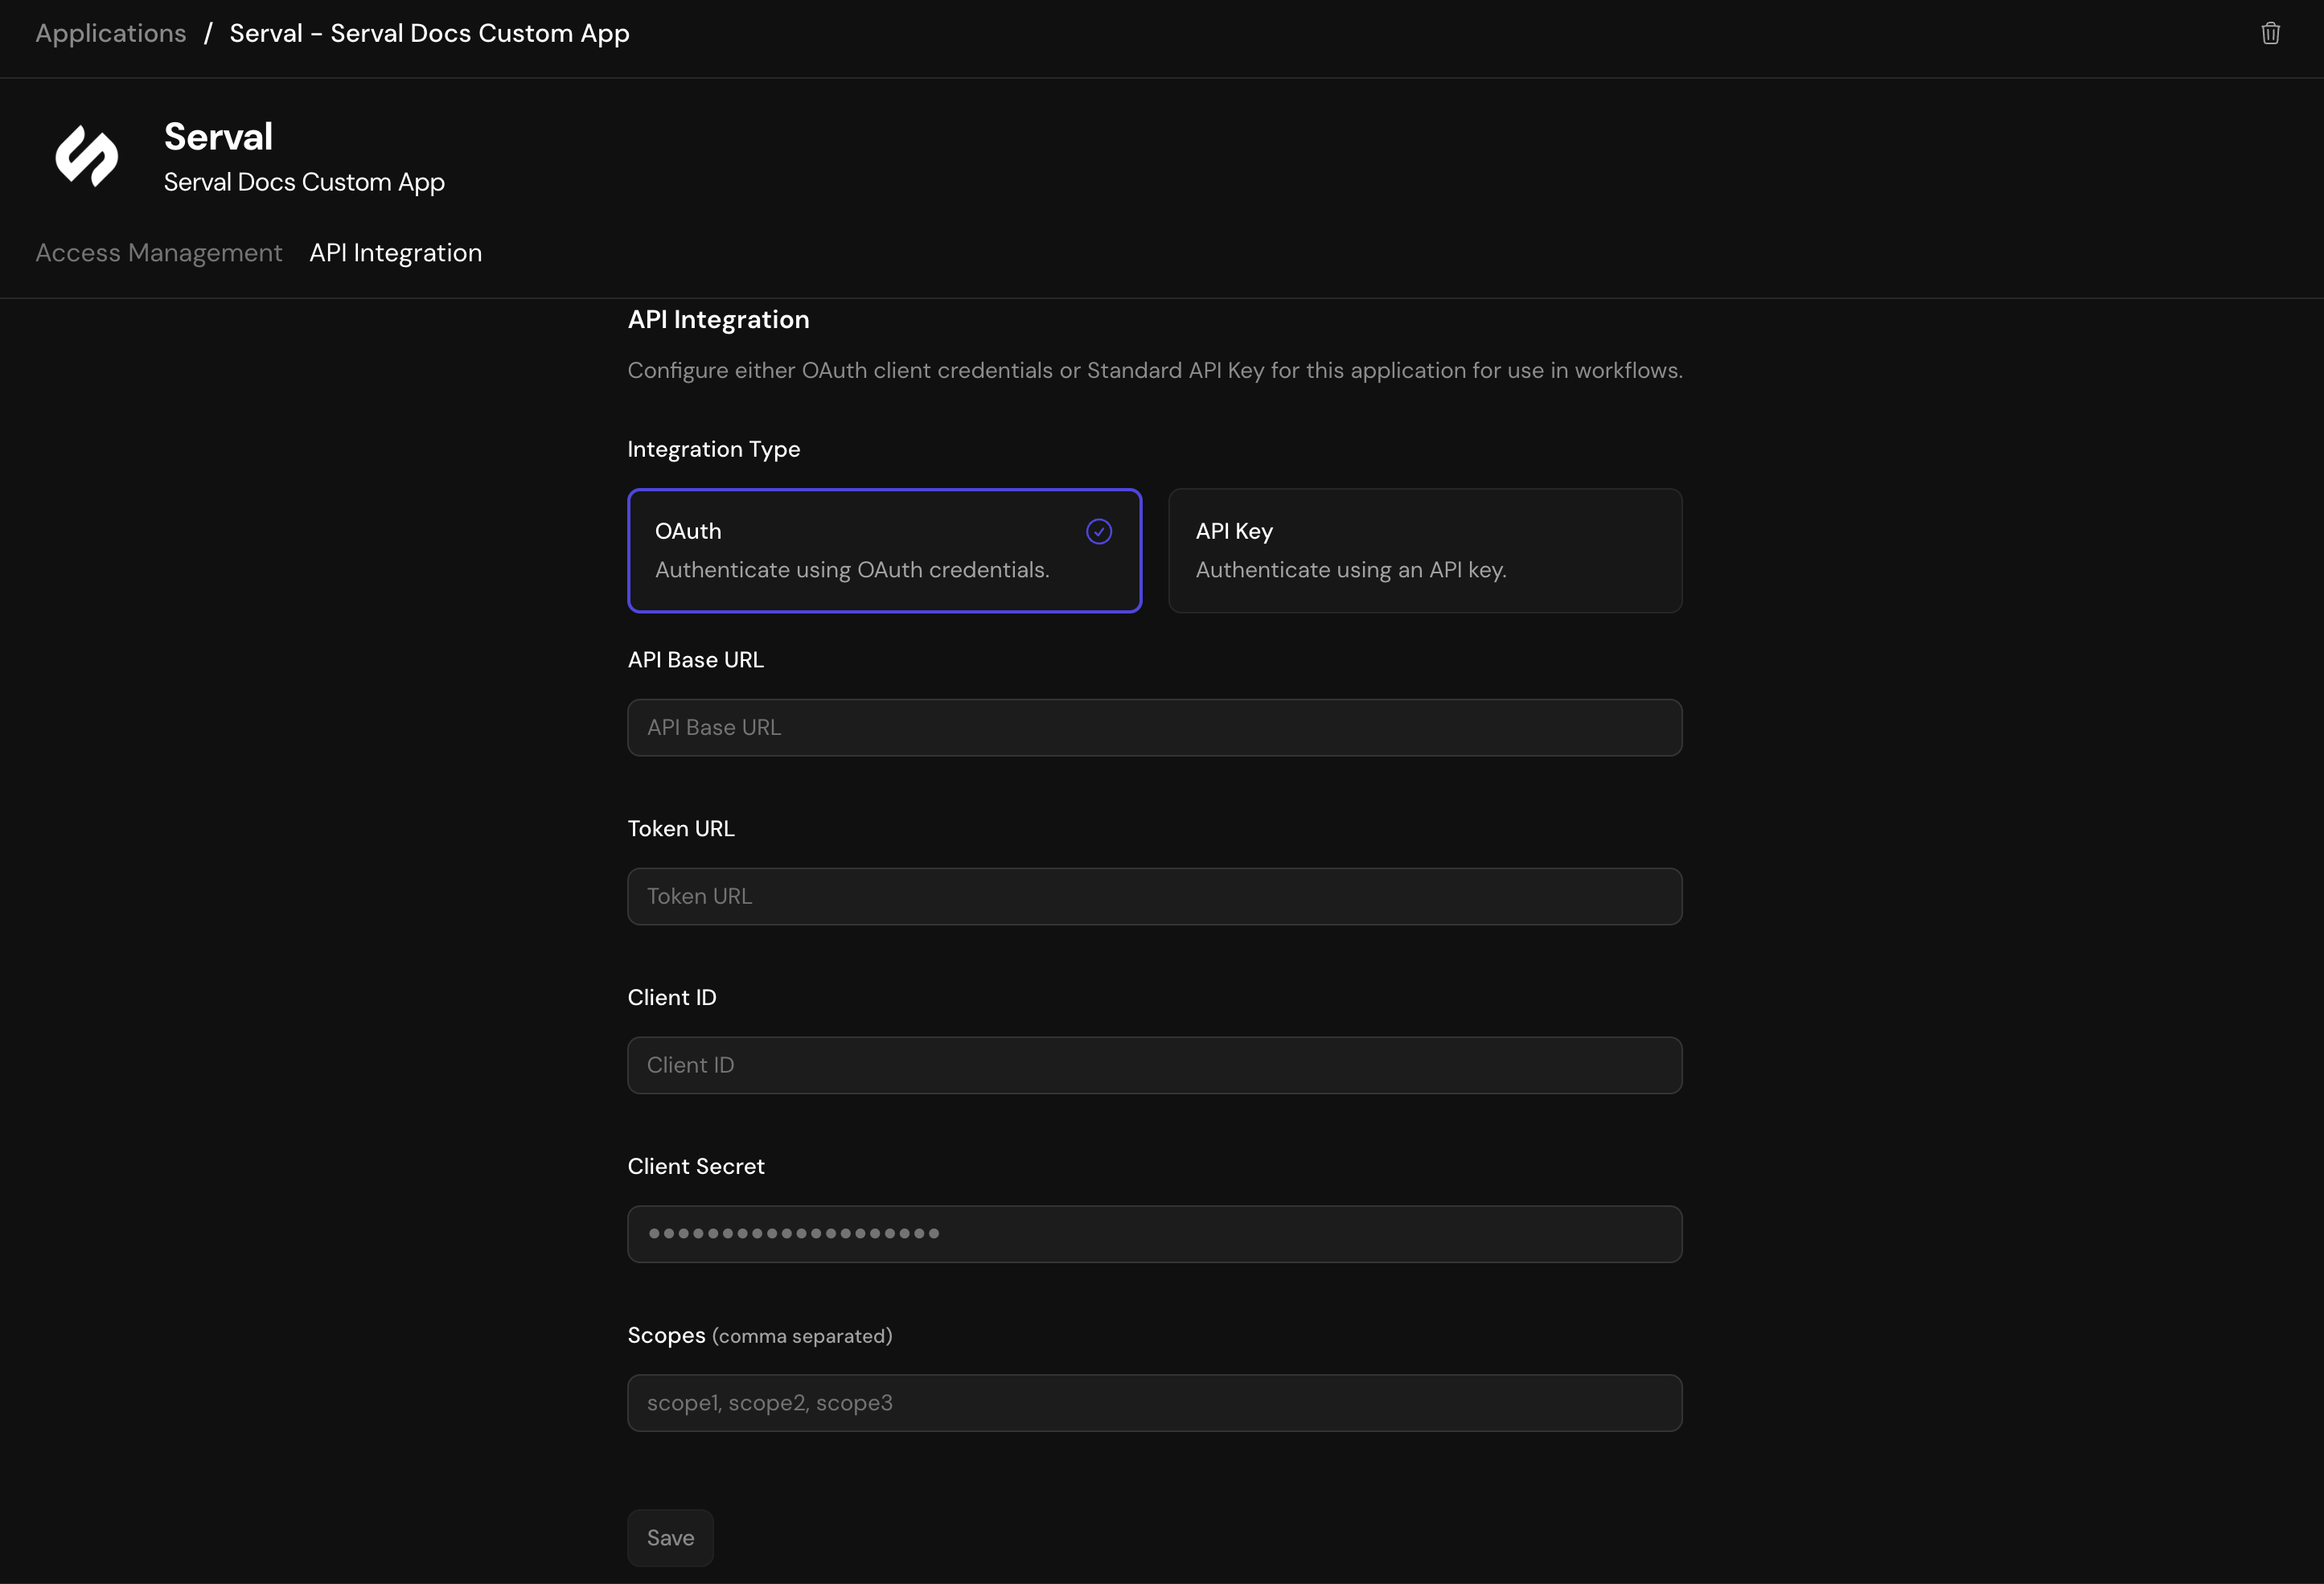Navigate to Applications via breadcrumb
The image size is (2324, 1584).
(110, 33)
